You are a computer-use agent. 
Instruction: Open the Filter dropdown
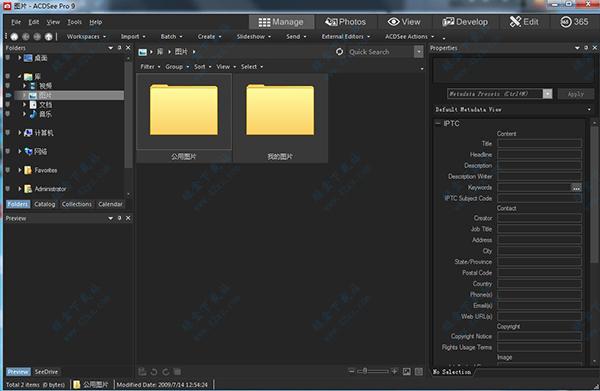pyautogui.click(x=150, y=67)
